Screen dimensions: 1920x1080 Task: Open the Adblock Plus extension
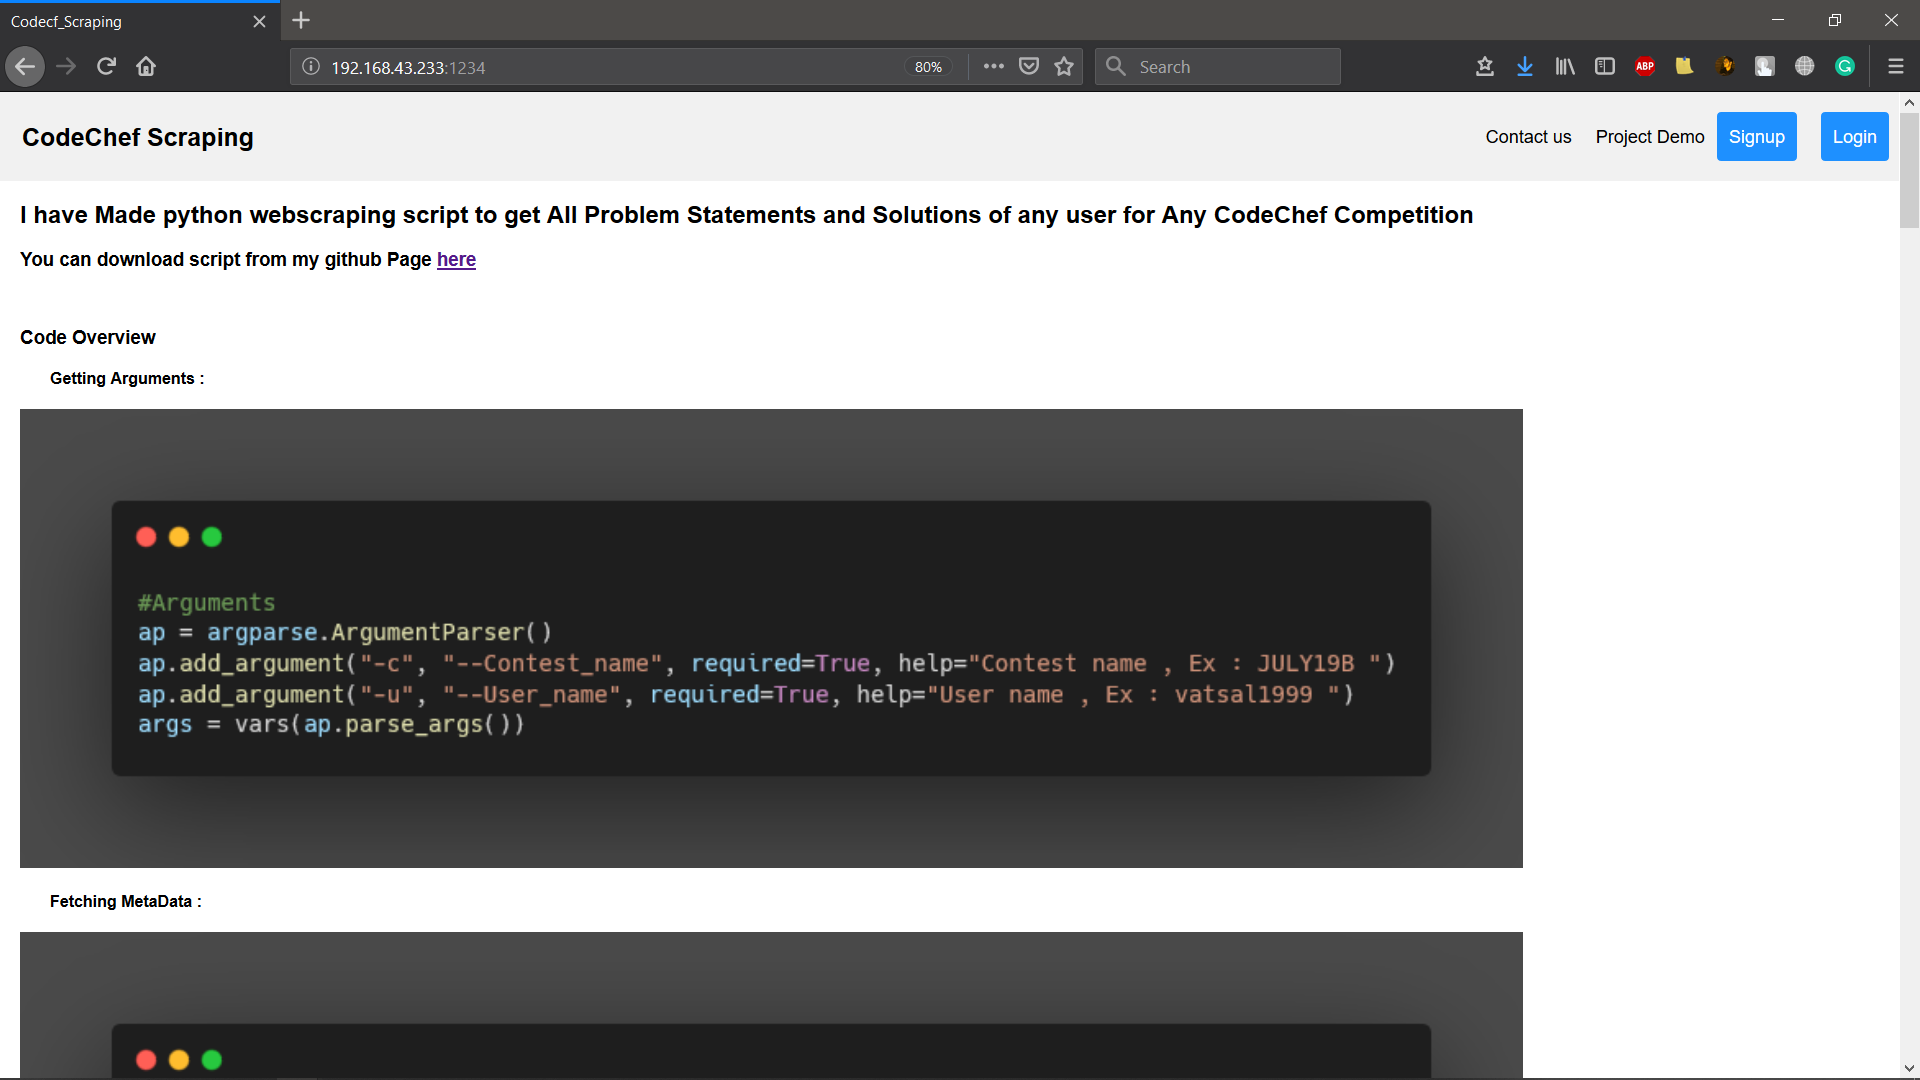pyautogui.click(x=1644, y=67)
